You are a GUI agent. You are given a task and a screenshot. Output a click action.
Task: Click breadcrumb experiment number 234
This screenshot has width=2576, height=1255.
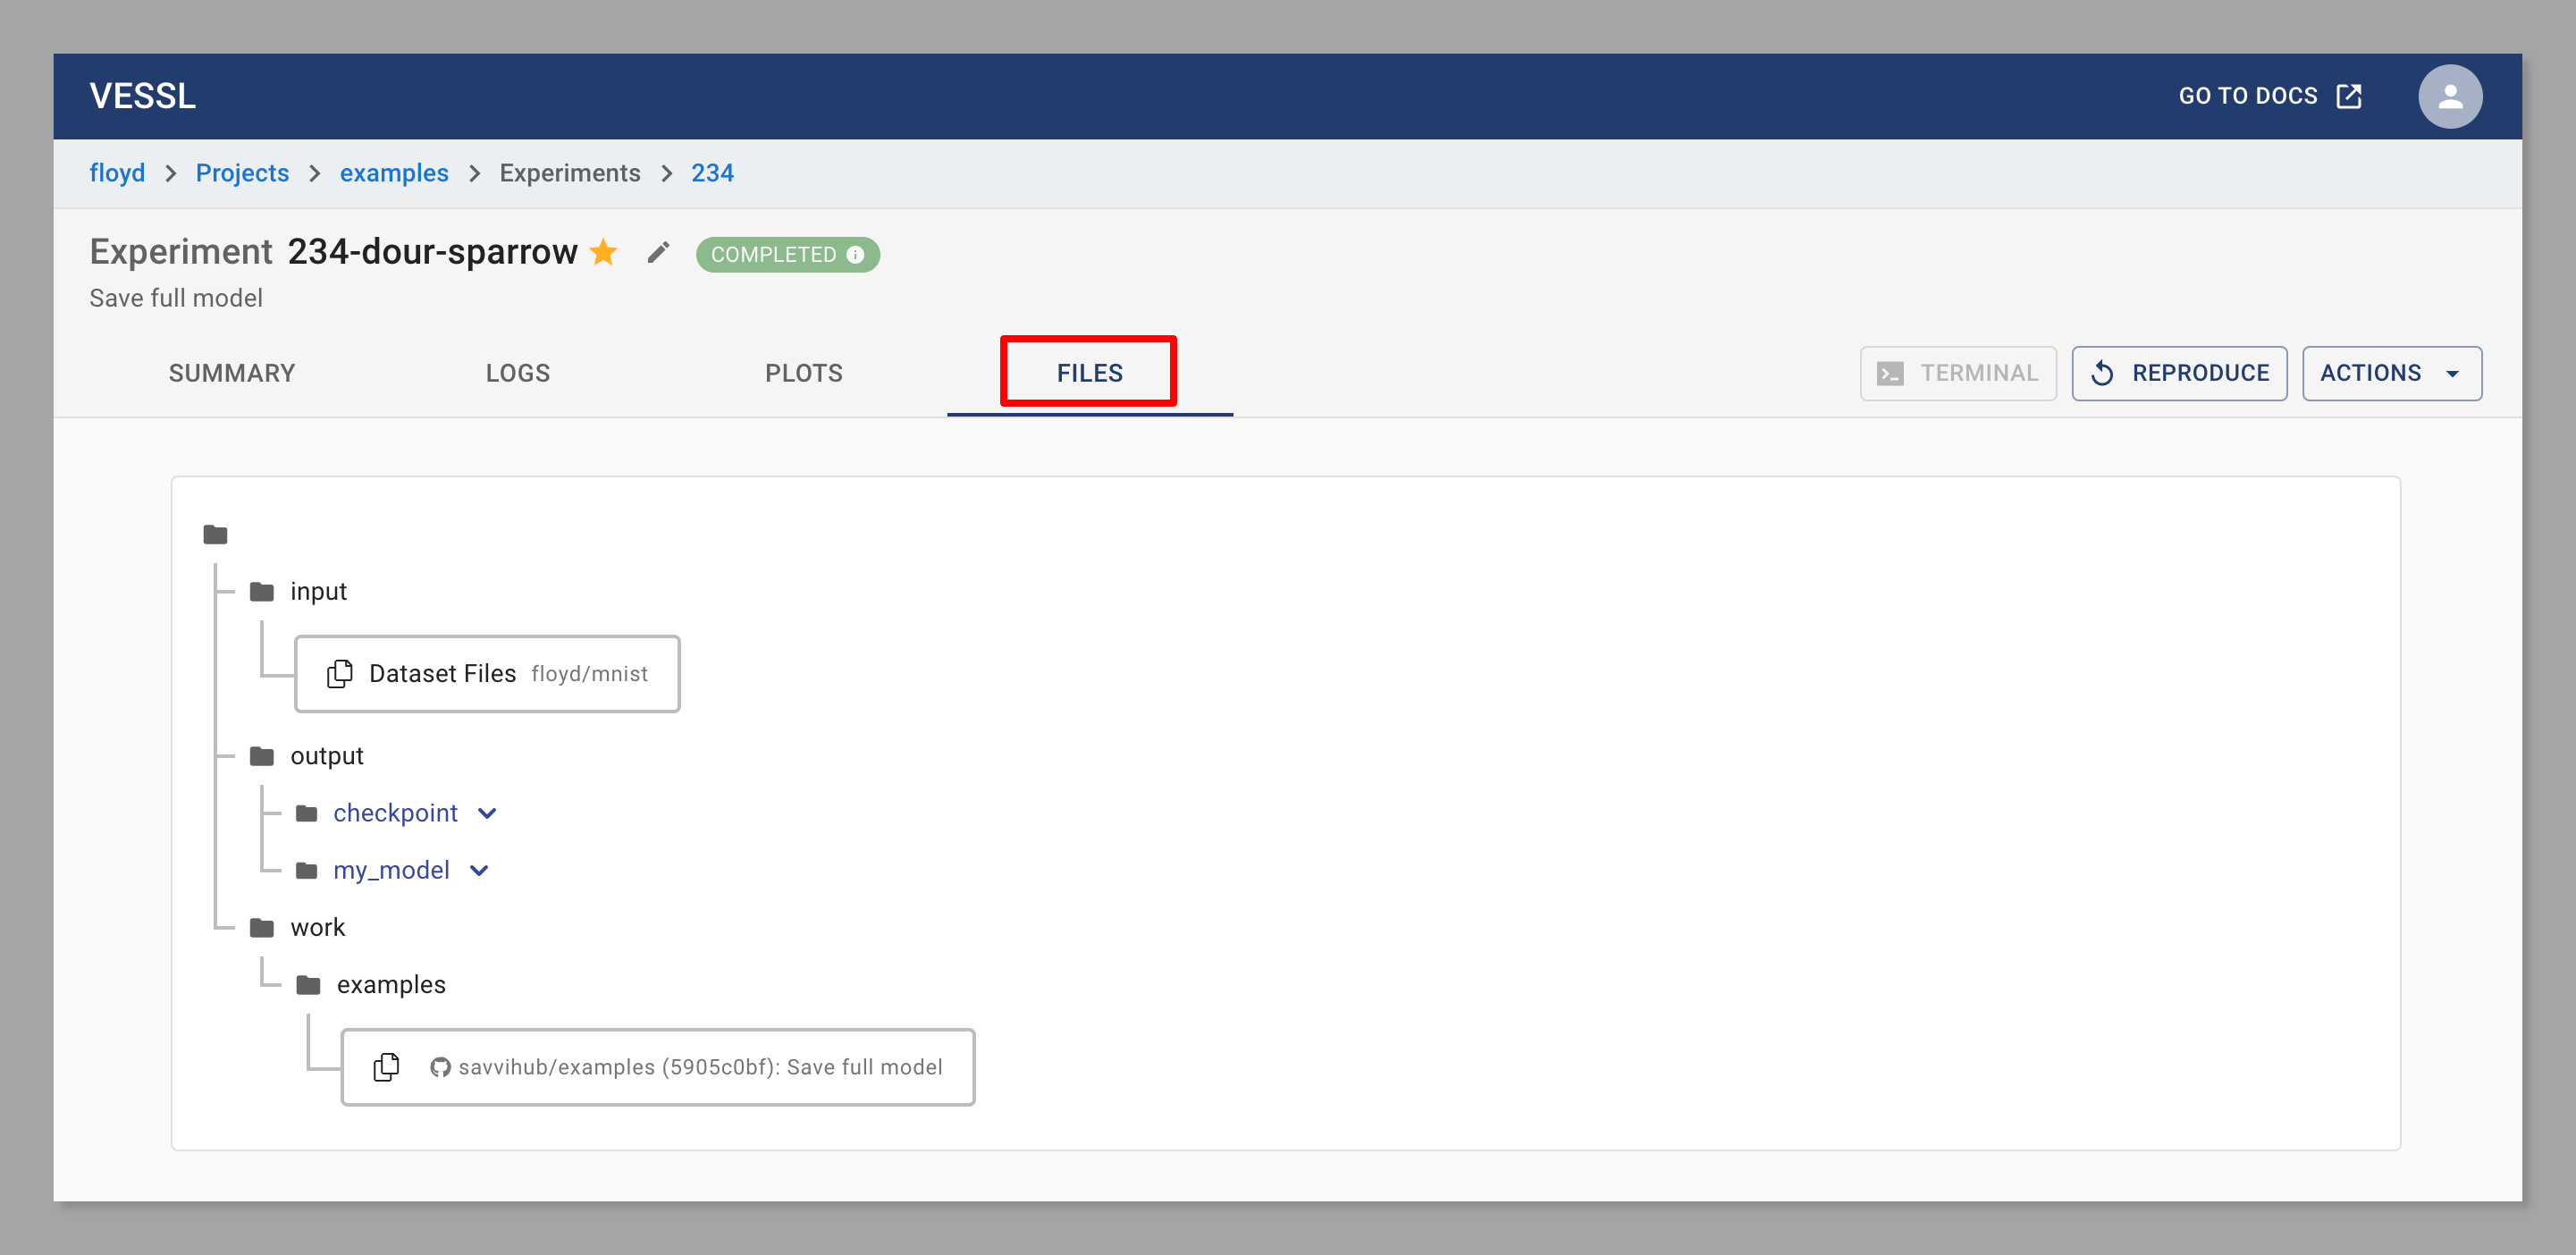(x=713, y=173)
